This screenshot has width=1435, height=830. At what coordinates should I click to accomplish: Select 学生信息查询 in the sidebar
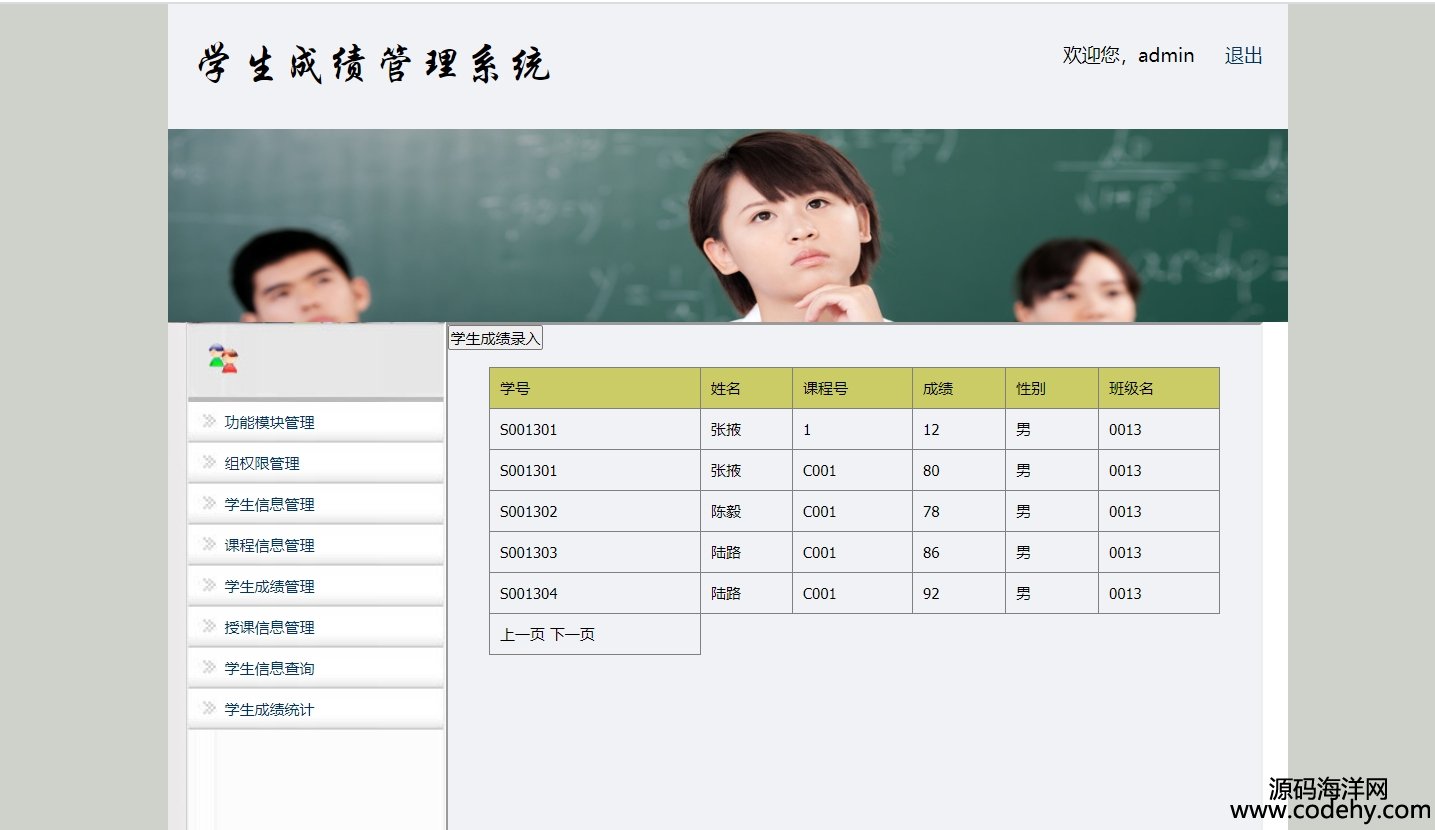point(269,669)
